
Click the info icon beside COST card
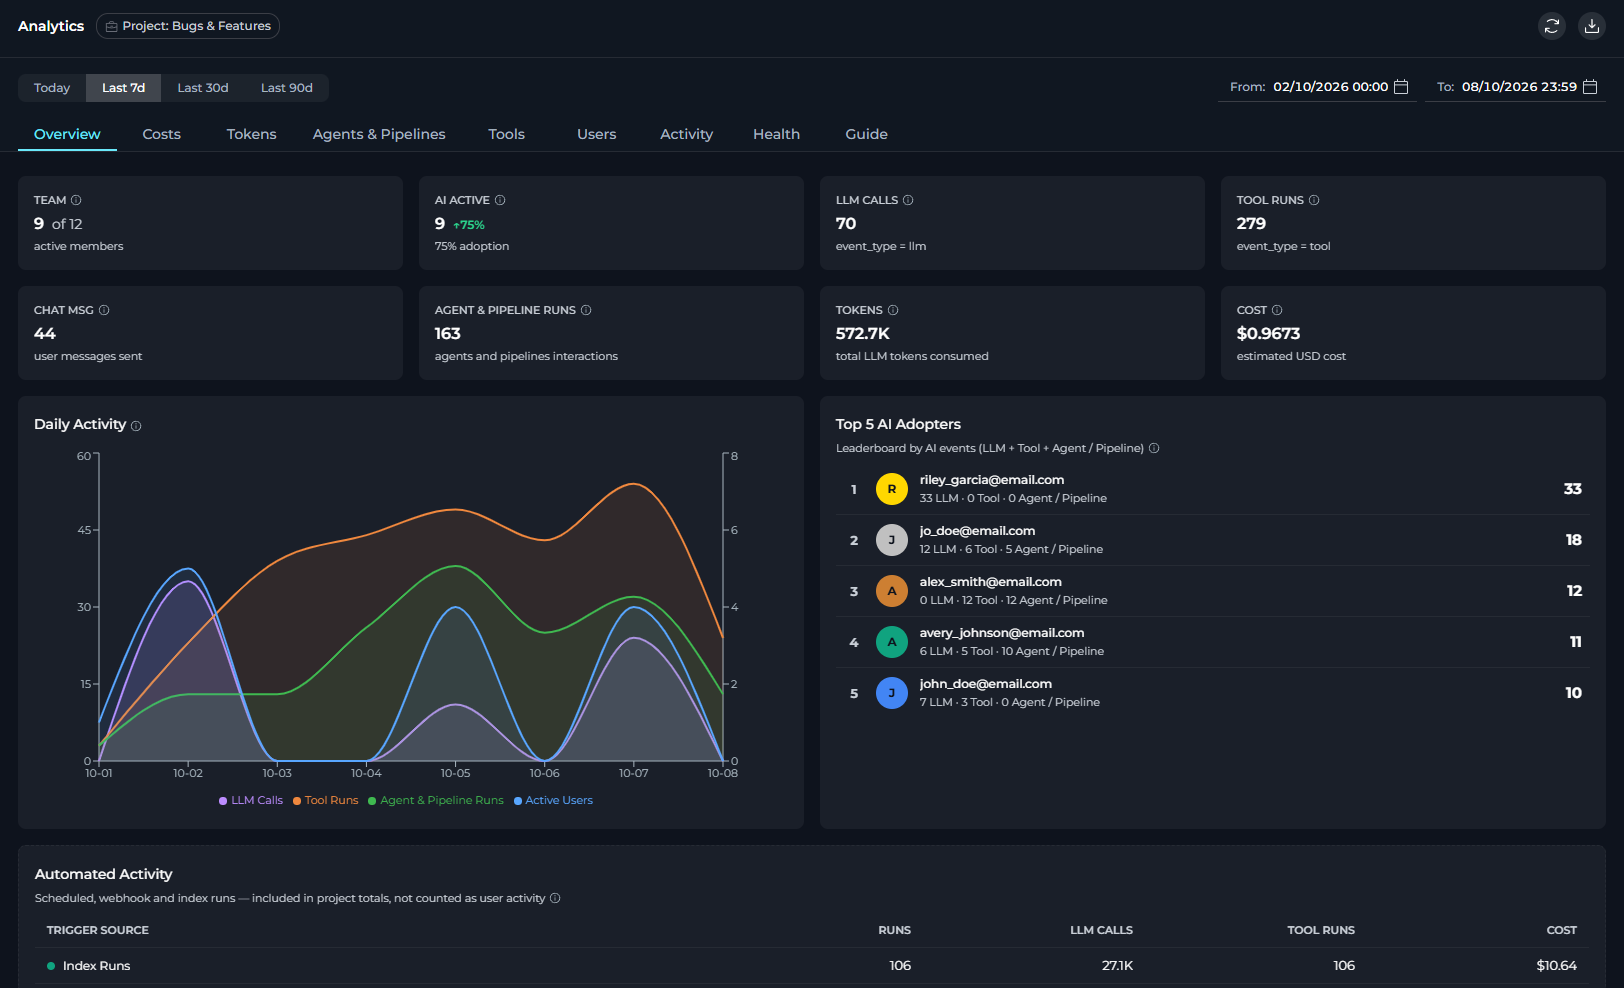tap(1277, 310)
